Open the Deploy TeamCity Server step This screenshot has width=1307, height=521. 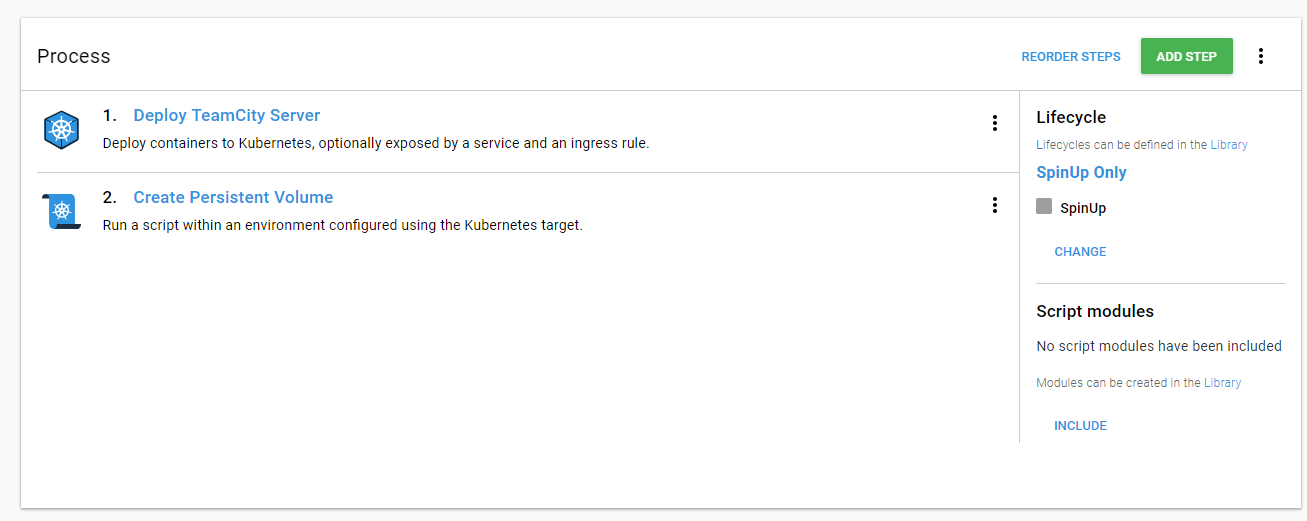point(227,115)
